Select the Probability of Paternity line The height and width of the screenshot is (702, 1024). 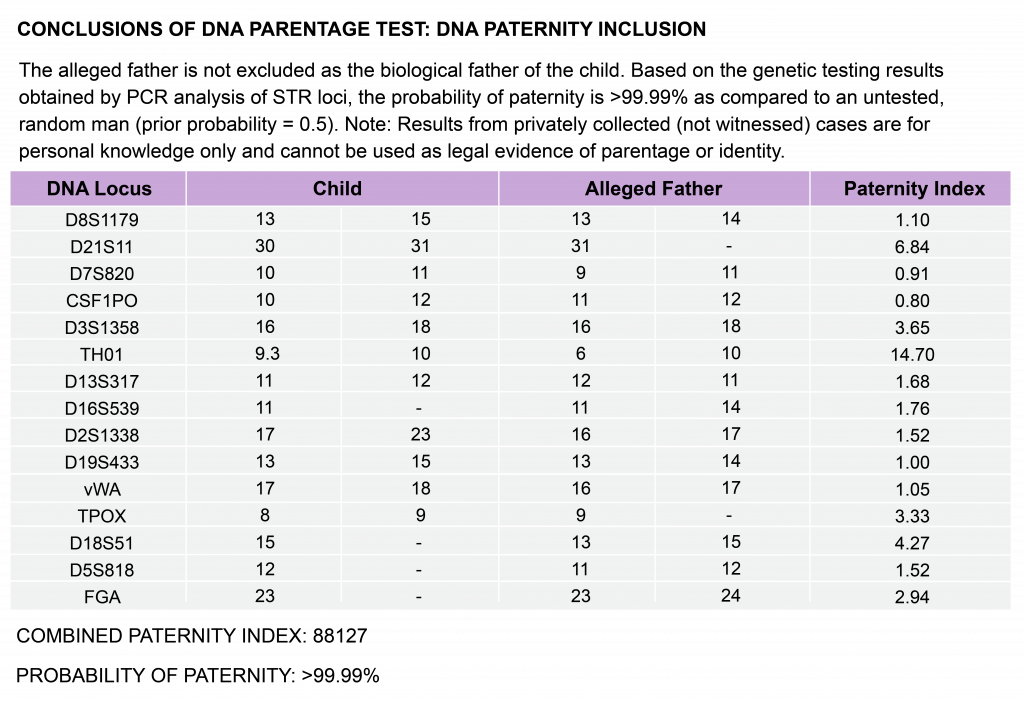pos(198,675)
